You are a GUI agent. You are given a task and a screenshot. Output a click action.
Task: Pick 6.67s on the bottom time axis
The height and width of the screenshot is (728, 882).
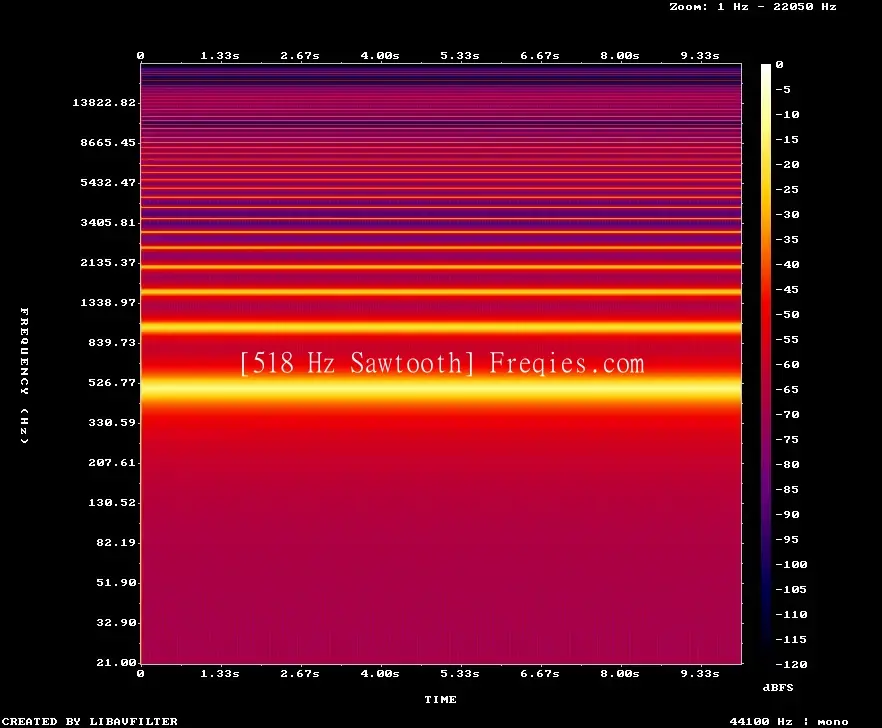539,673
